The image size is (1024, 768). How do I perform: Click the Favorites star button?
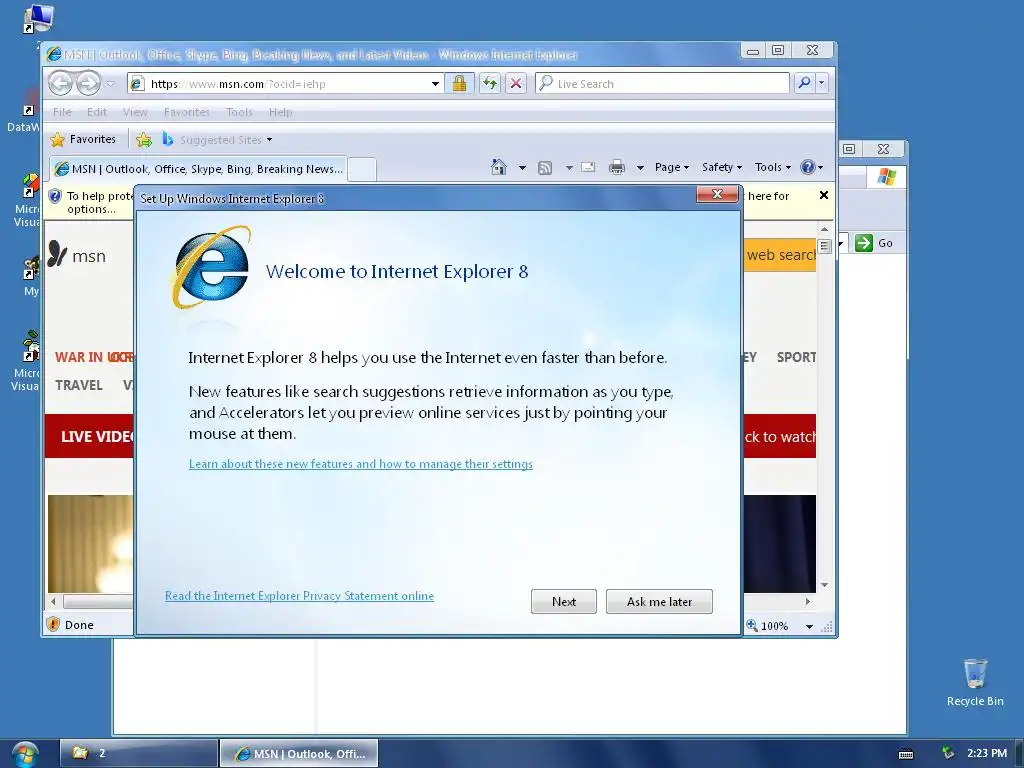(83, 139)
